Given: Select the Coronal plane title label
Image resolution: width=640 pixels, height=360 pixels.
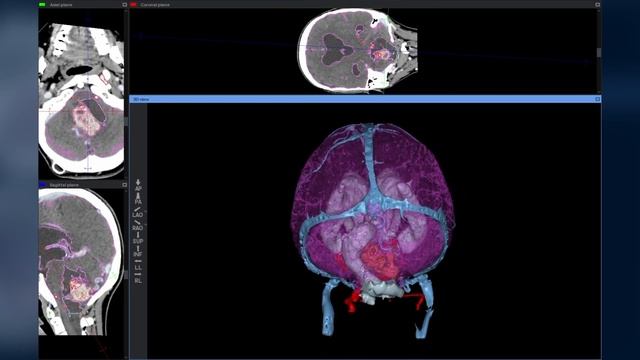Looking at the screenshot, I should pos(155,5).
